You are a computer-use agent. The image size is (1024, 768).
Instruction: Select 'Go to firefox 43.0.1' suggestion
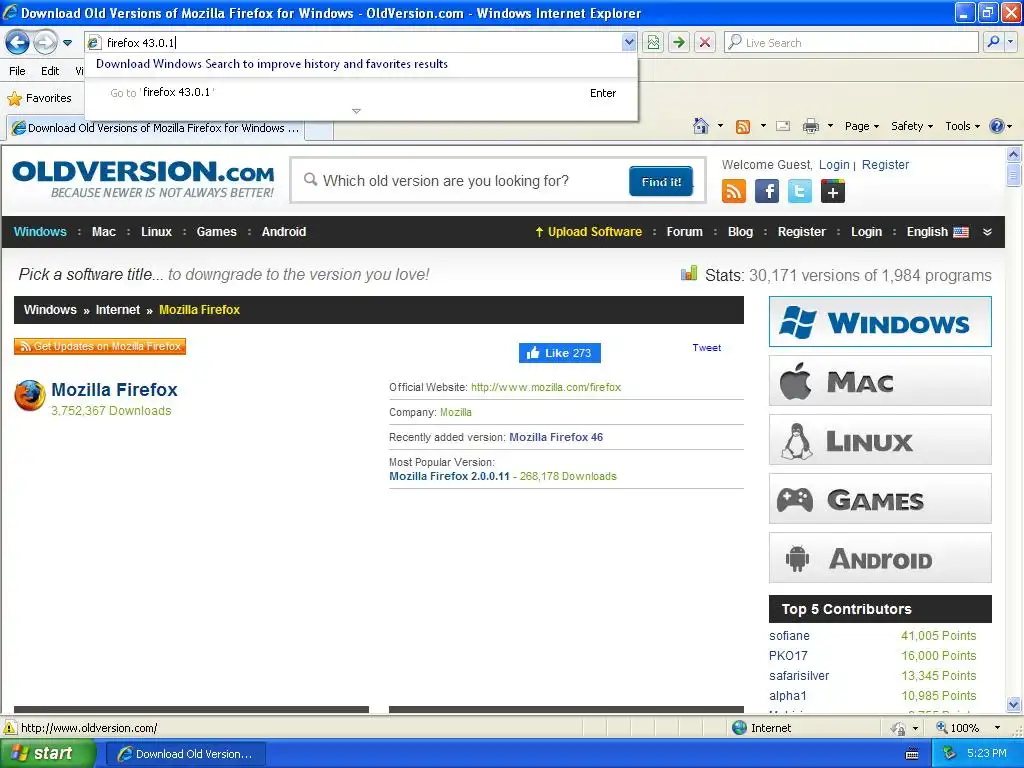pos(361,93)
